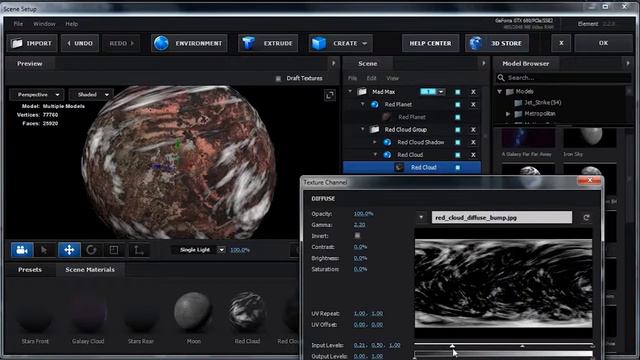Screen dimensions: 640x360
Task: Cancel with the X button beside OK
Action: pyautogui.click(x=561, y=43)
